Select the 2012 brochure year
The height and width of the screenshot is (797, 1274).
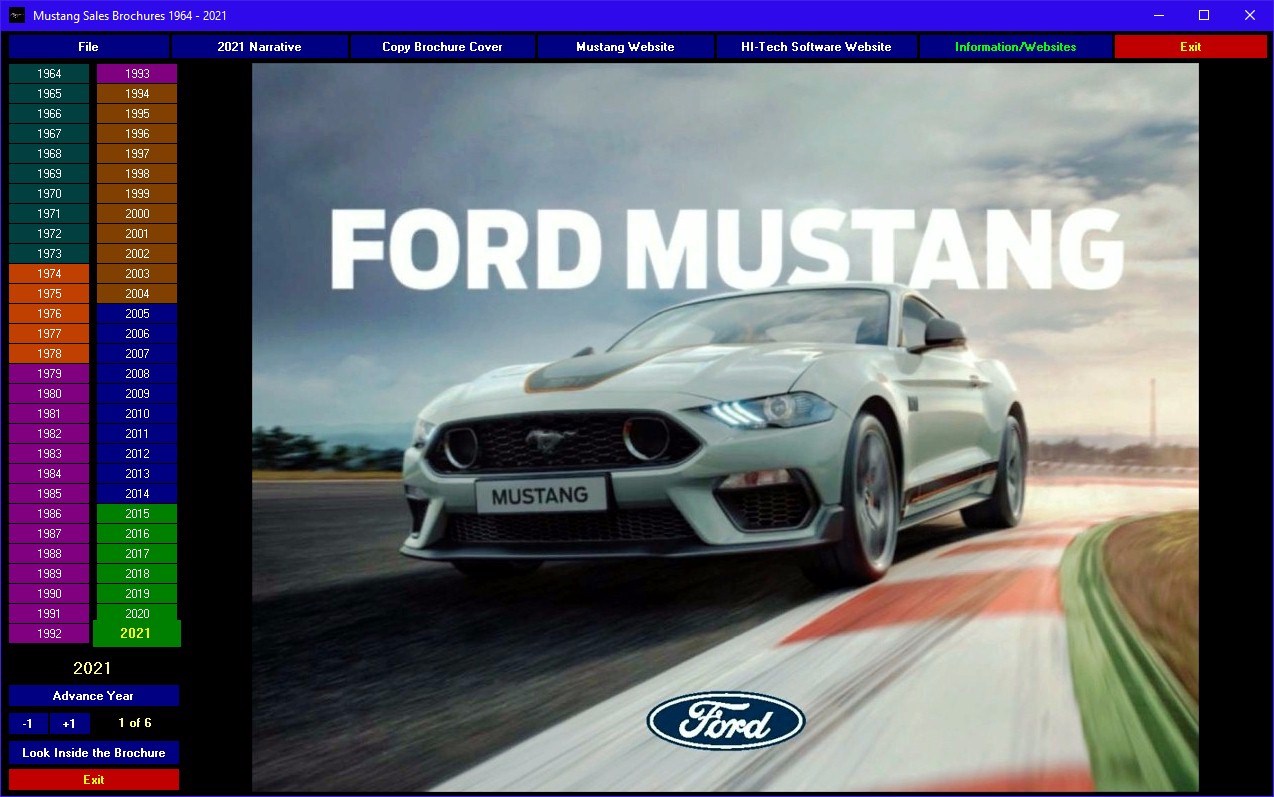point(137,454)
